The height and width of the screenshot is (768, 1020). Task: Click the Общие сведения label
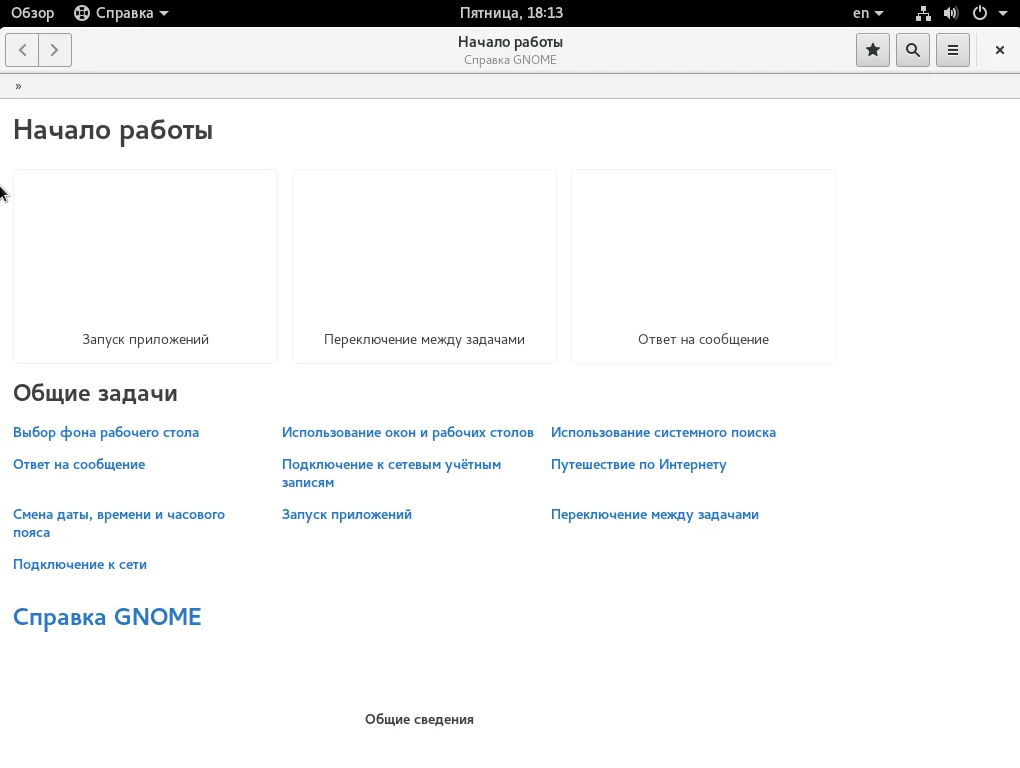419,719
